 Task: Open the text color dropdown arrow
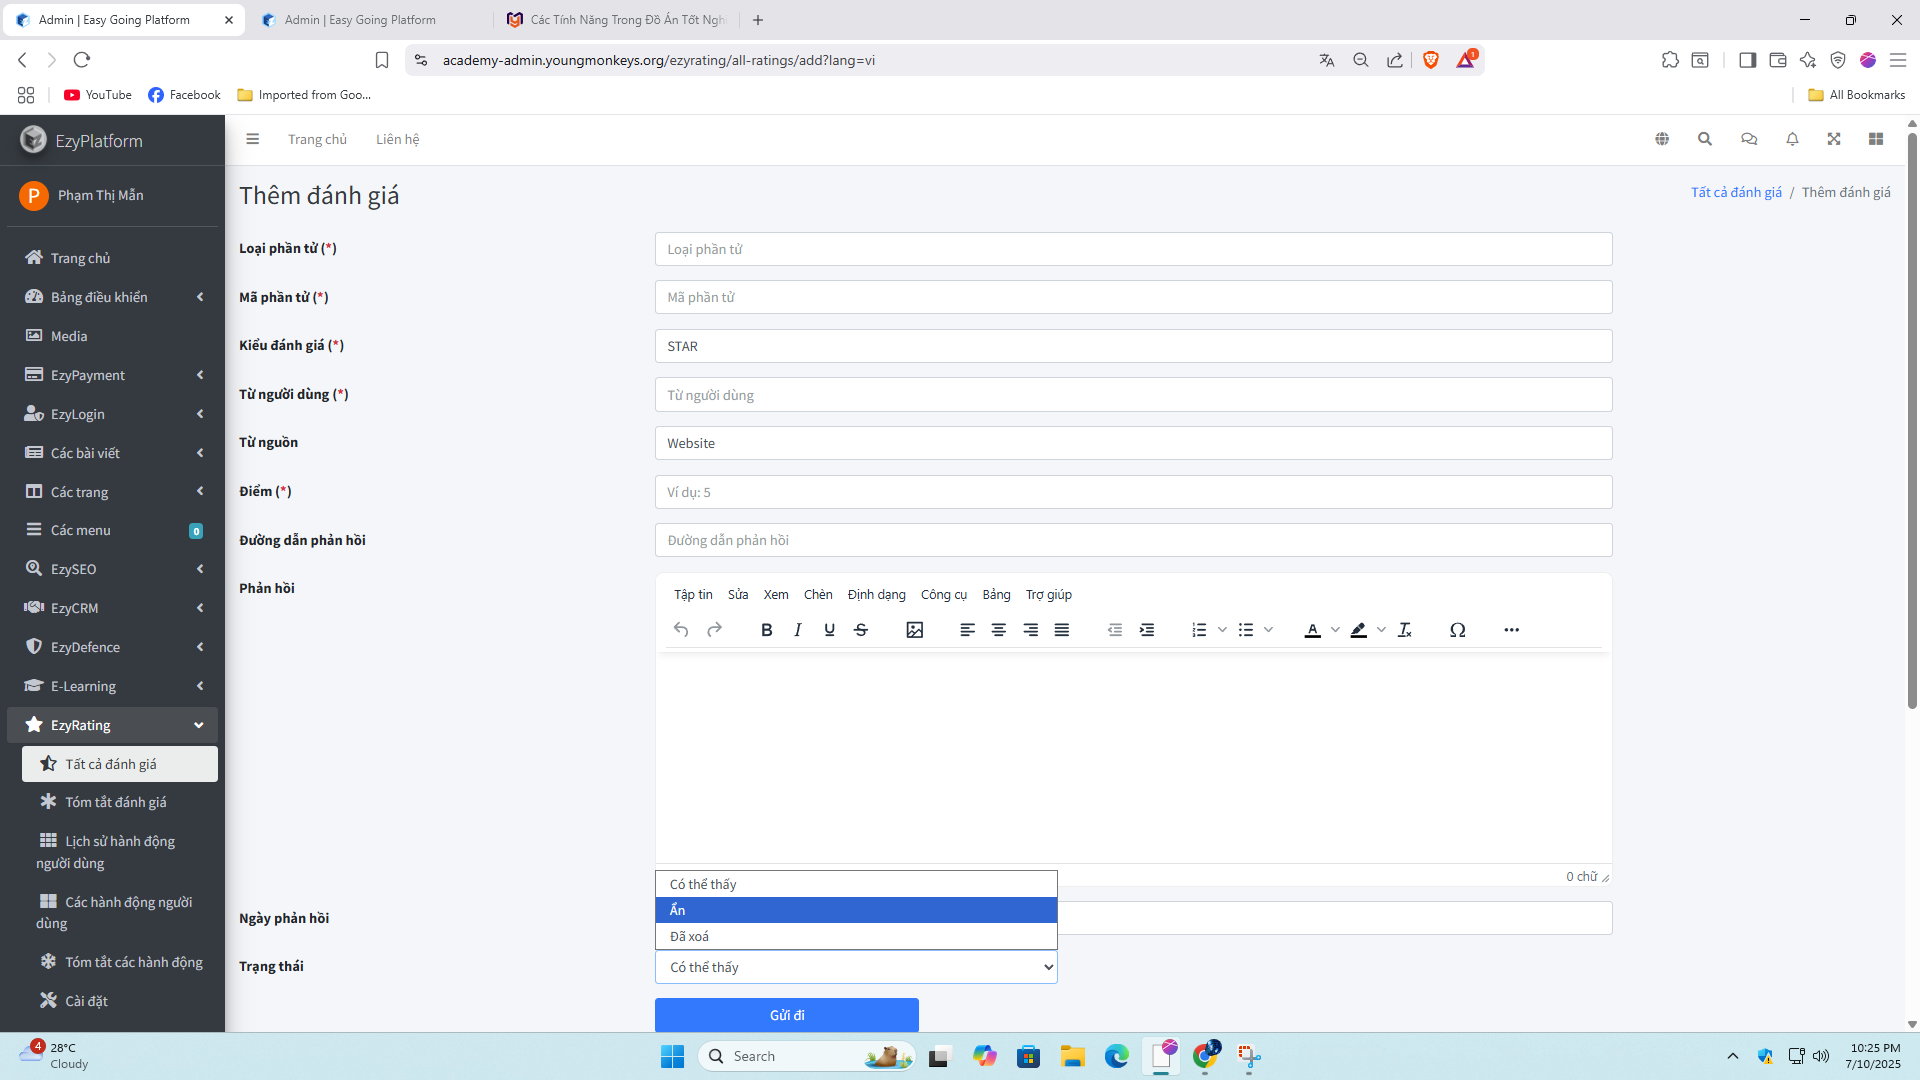point(1335,630)
